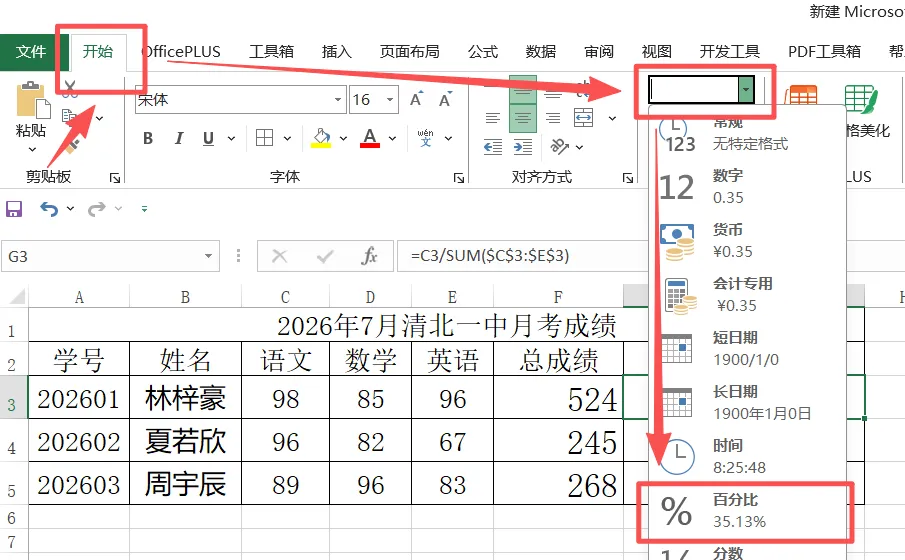The image size is (905, 560).
Task: Choose 货币 number format
Action: point(747,241)
